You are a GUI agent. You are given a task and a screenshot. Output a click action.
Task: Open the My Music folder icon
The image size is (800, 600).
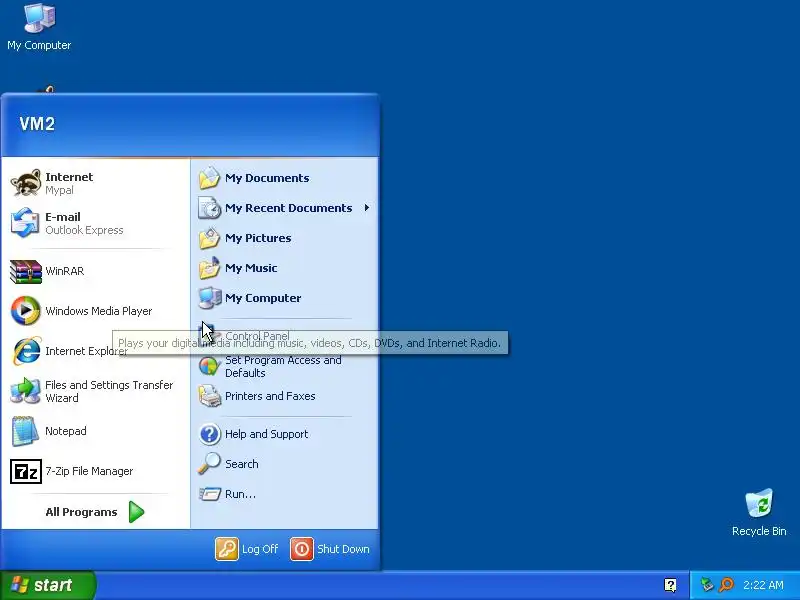tap(209, 268)
